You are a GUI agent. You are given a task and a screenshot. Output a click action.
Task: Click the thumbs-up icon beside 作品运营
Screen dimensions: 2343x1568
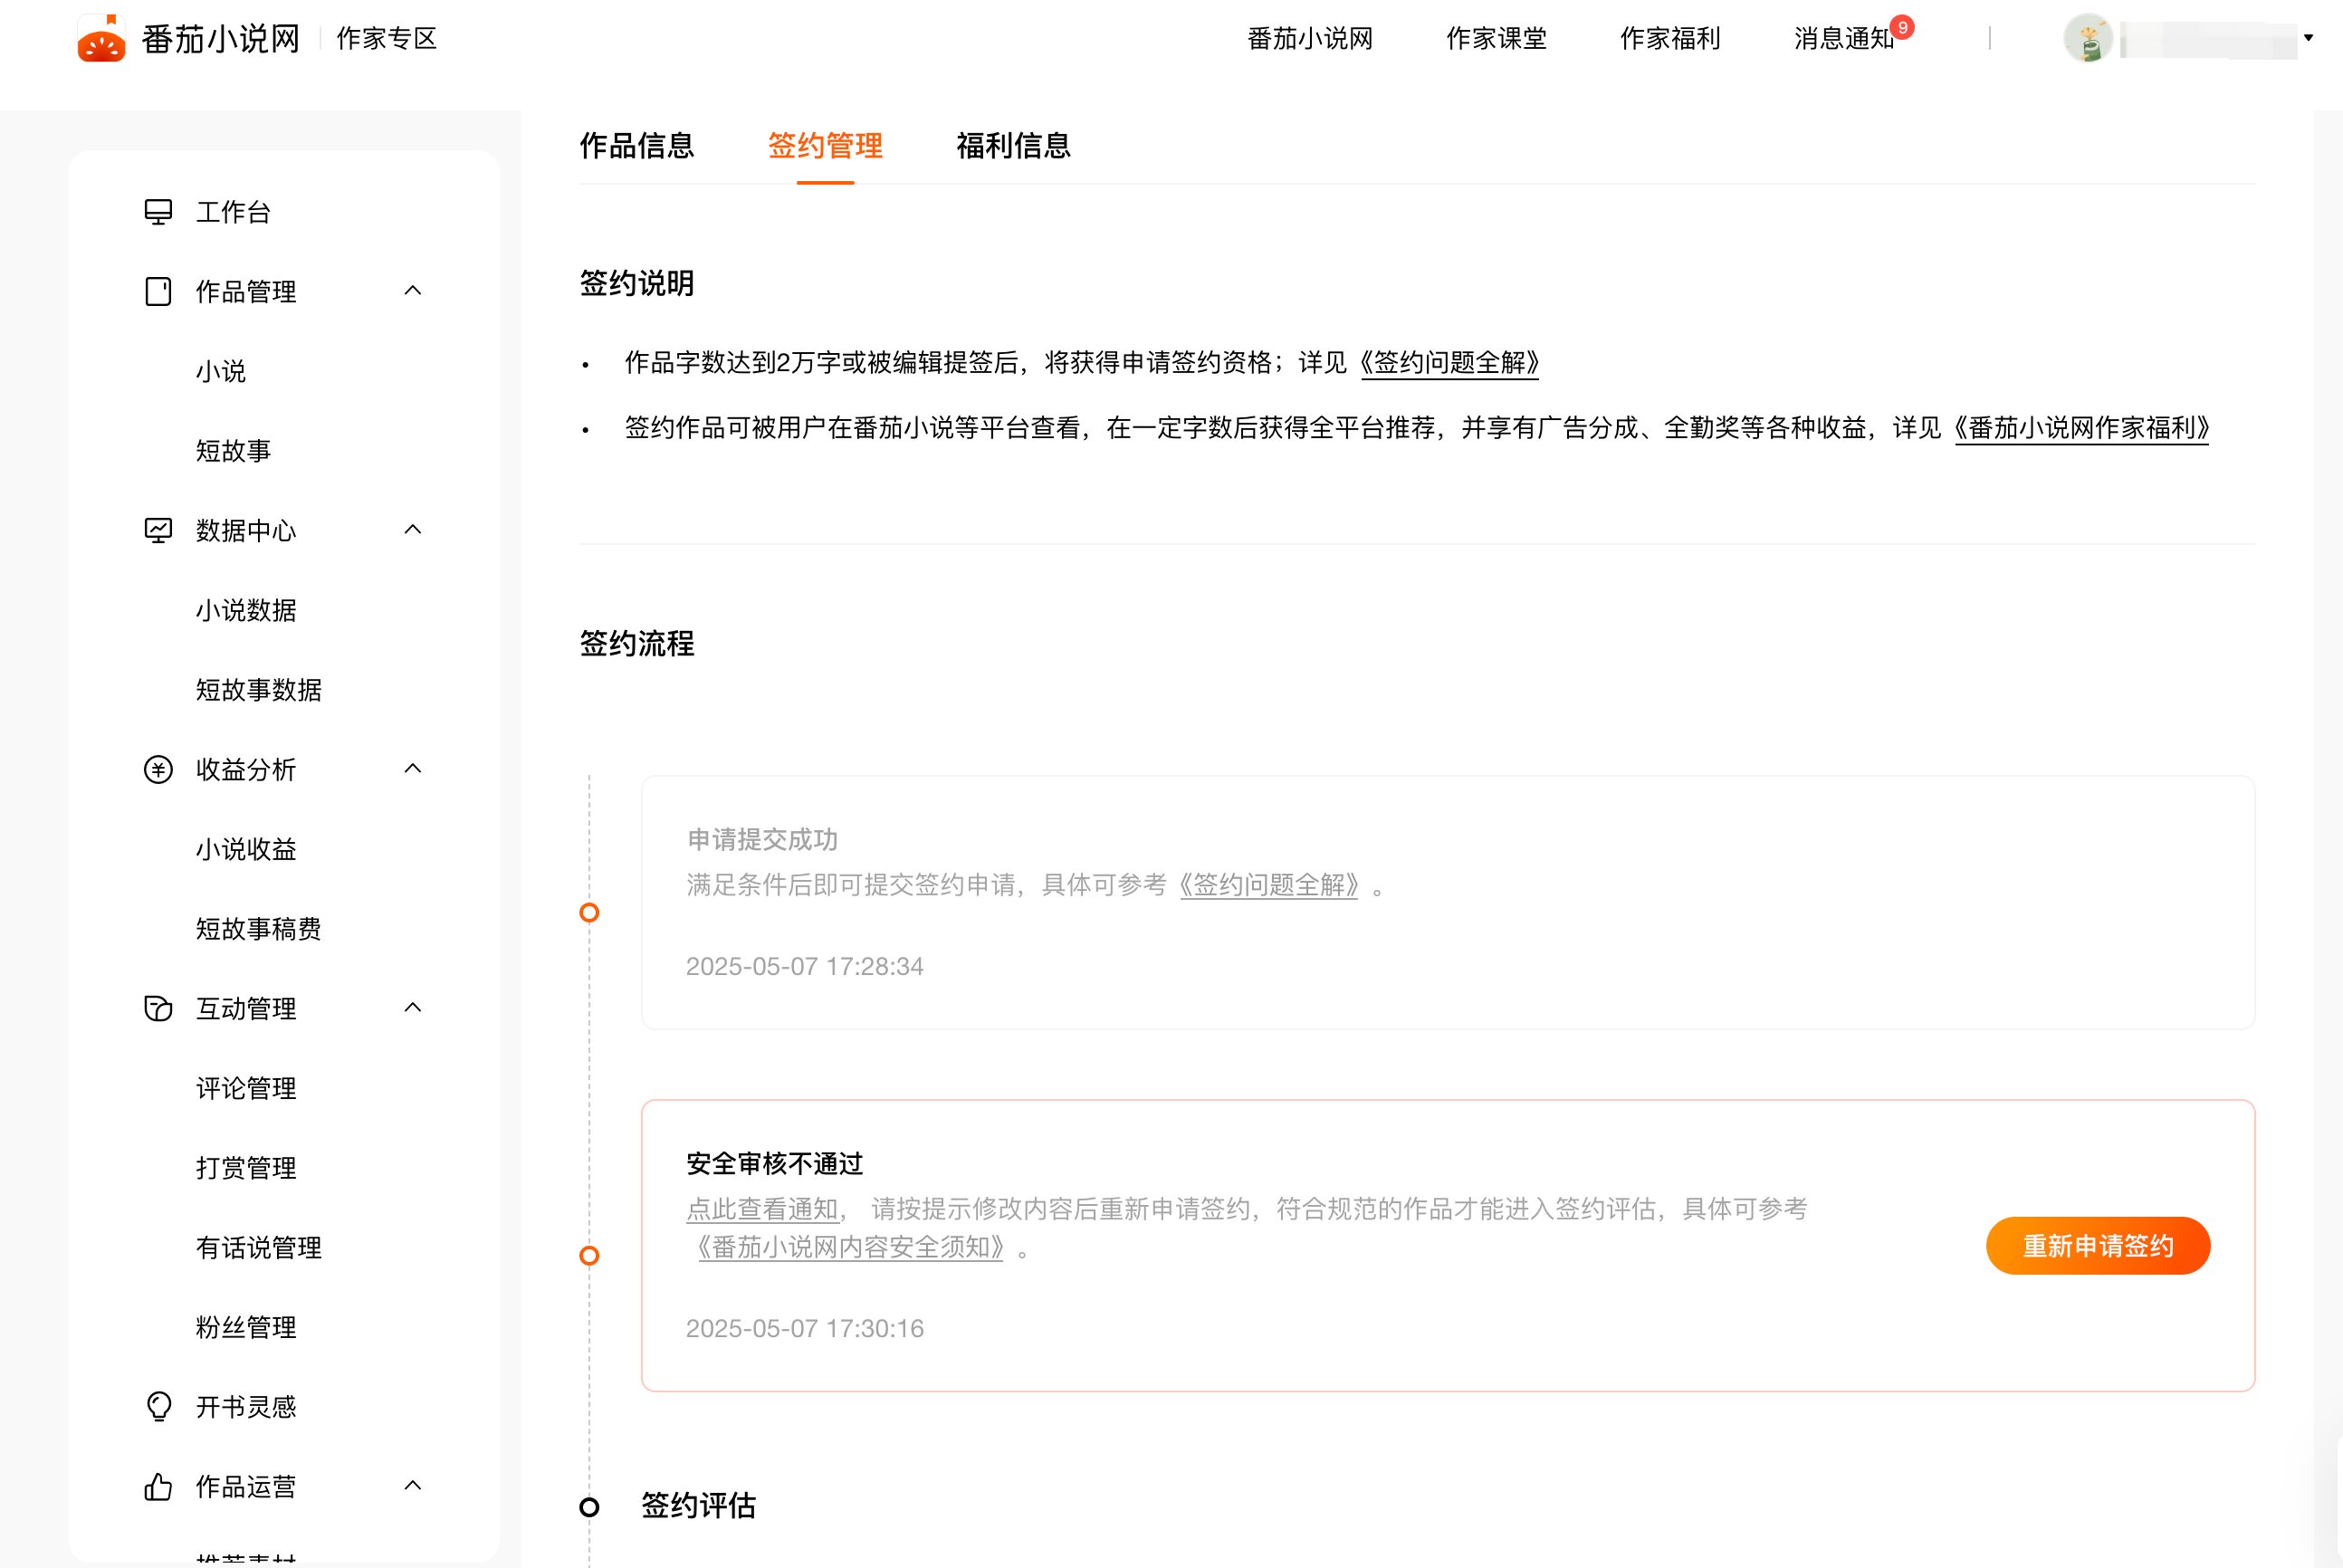pos(158,1487)
